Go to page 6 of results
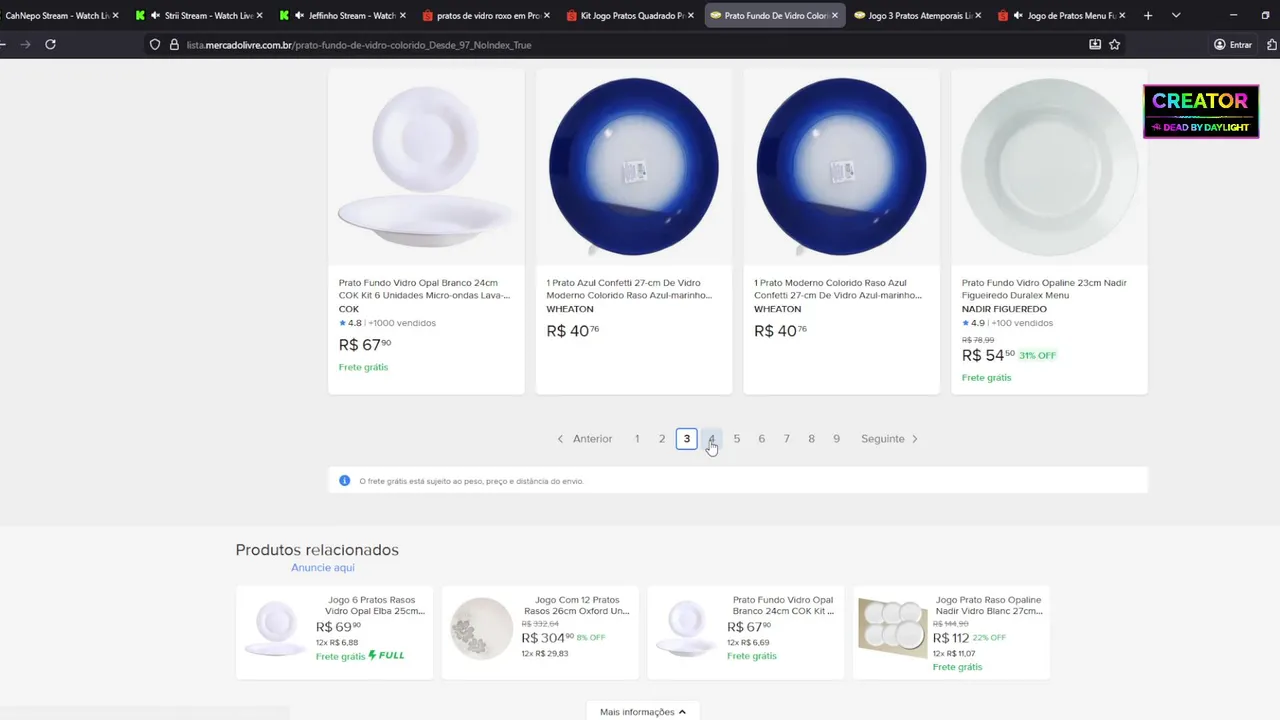1280x720 pixels. pyautogui.click(x=762, y=439)
